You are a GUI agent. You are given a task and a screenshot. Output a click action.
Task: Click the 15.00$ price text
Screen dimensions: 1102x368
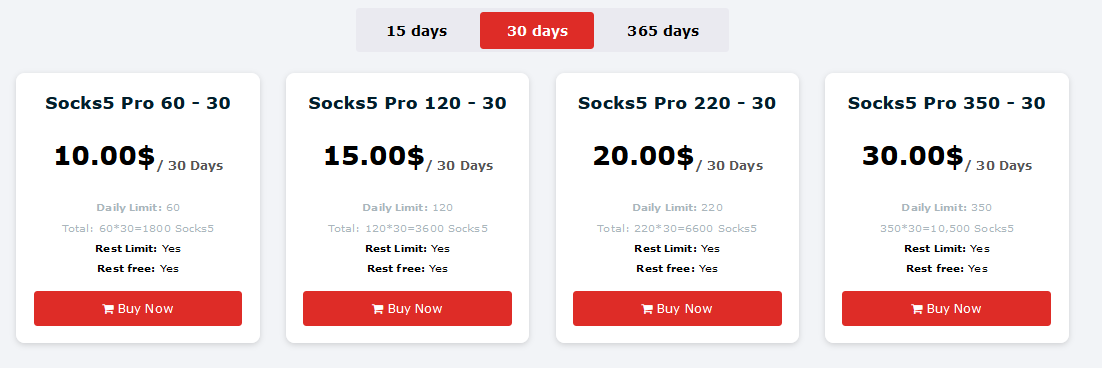pos(374,156)
